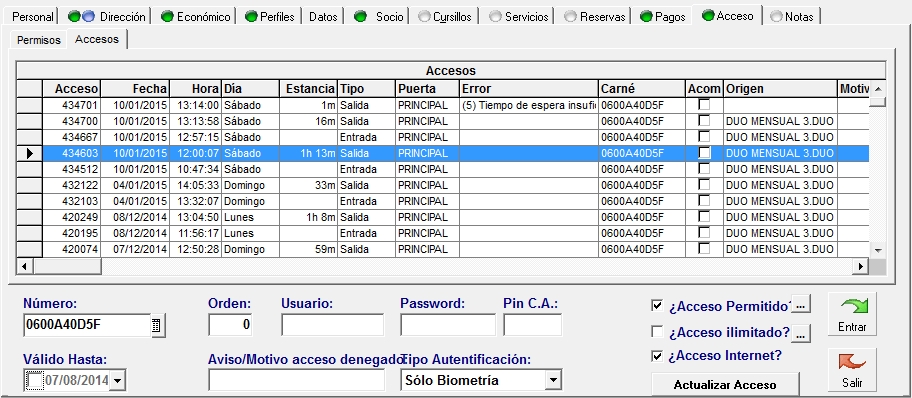Click the grey indicator on Notas tab
This screenshot has height=398, width=912.
pos(776,17)
